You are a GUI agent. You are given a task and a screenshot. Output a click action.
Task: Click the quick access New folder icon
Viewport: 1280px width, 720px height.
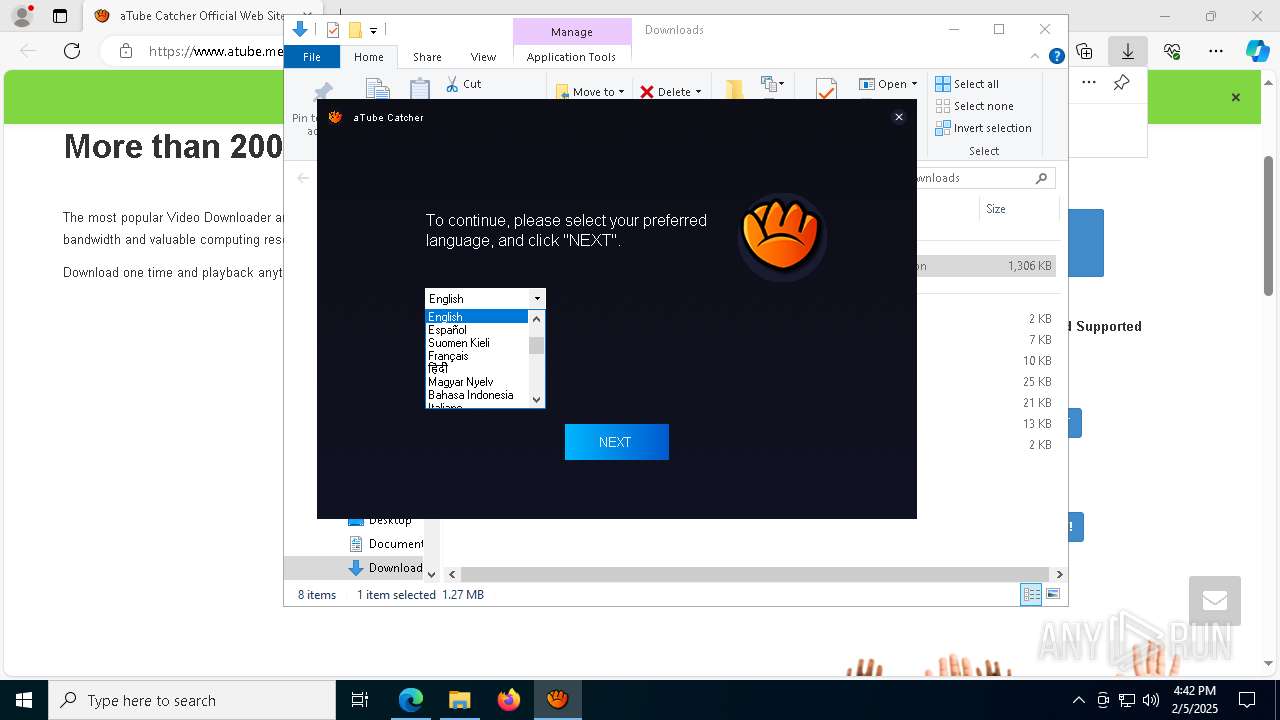(x=355, y=30)
